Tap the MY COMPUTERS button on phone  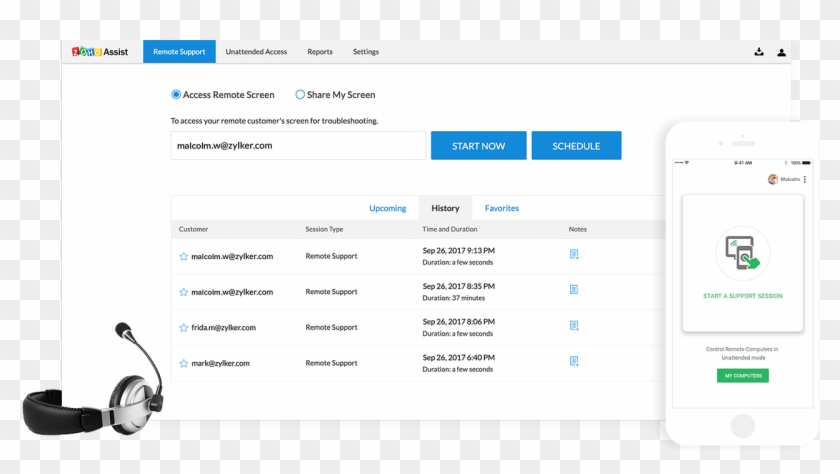tap(742, 376)
